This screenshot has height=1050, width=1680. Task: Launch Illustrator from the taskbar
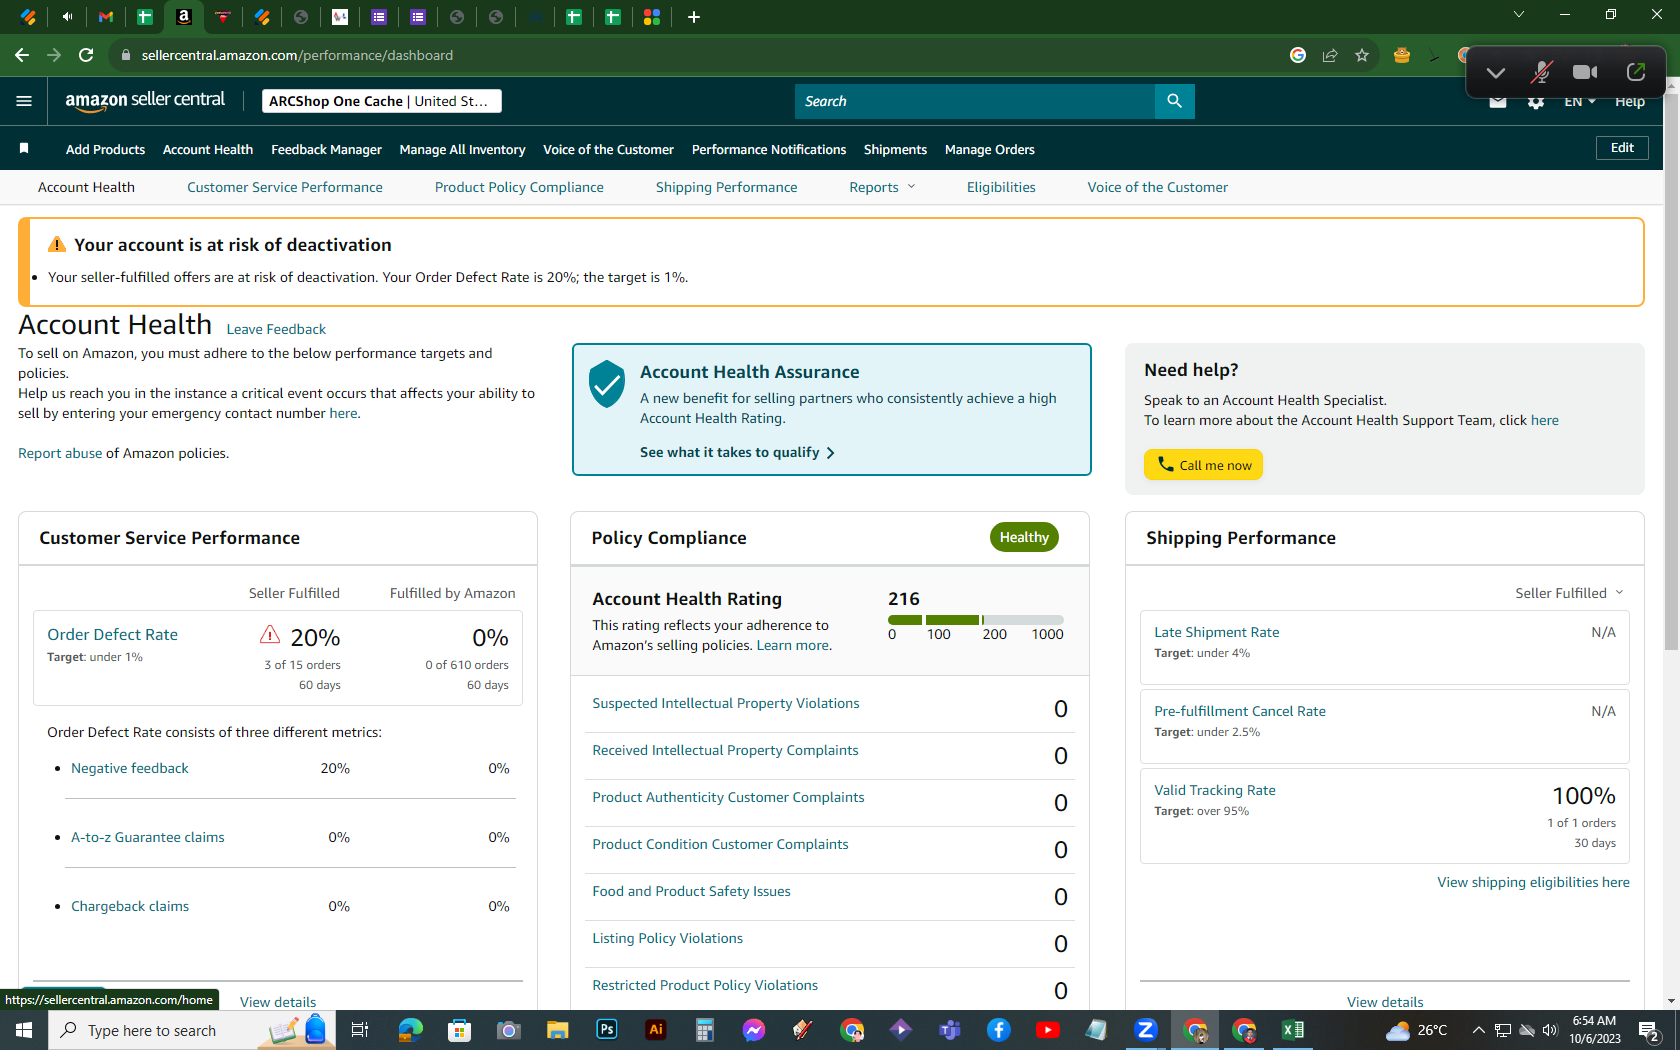pos(656,1030)
